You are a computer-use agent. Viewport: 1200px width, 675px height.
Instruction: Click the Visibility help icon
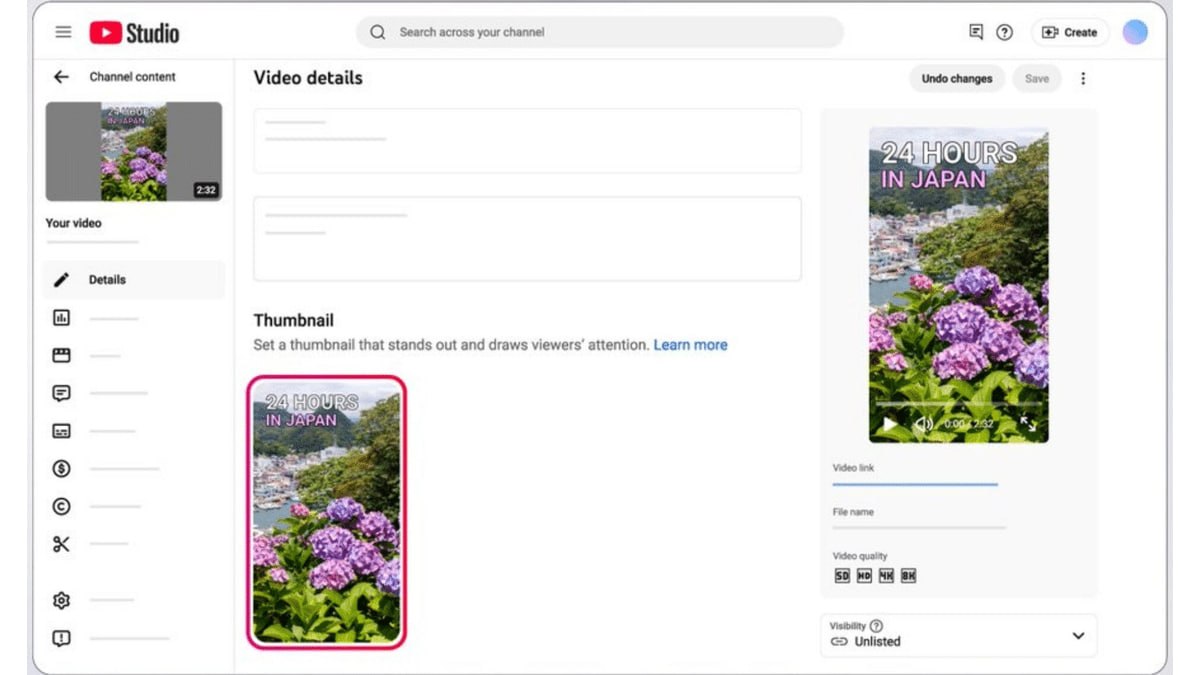[877, 626]
